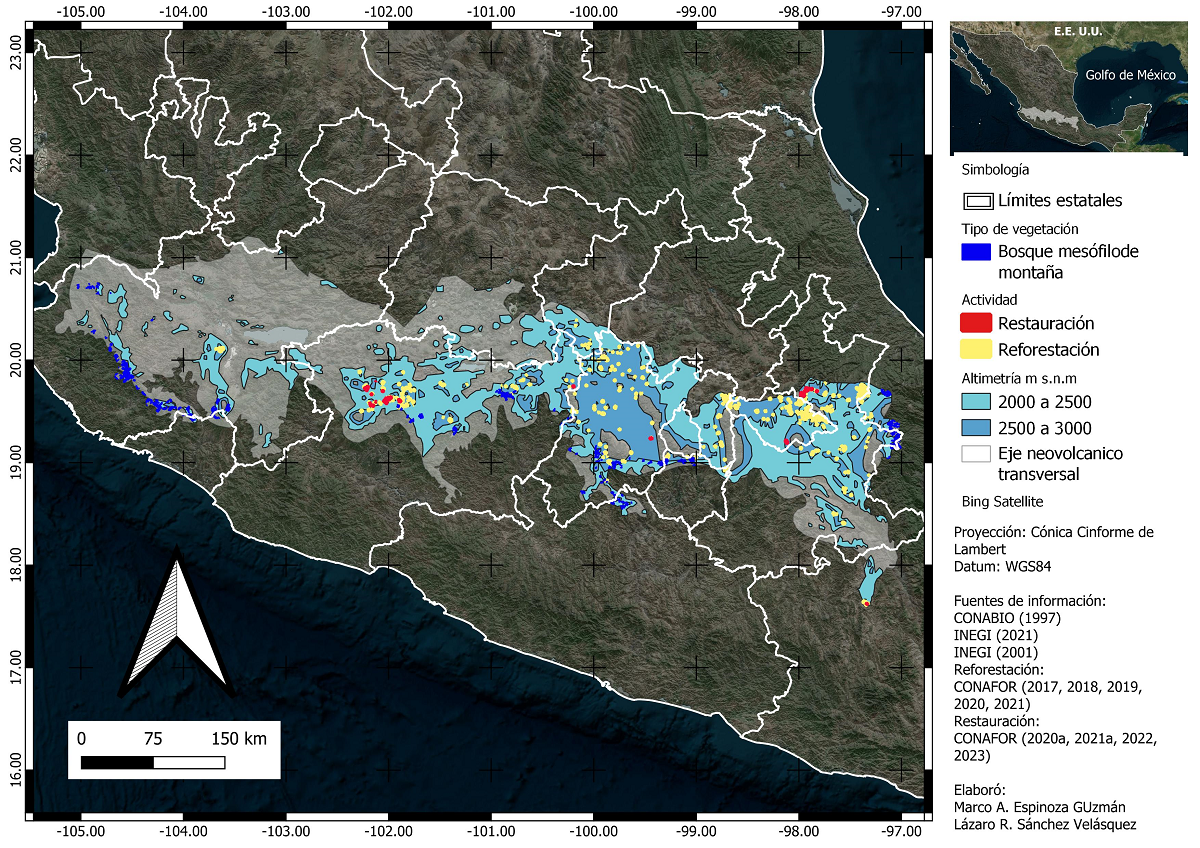Screen dimensions: 1200x848
Task: Choose the 2500 a 3000 altimetry swatch
Action: tap(977, 428)
